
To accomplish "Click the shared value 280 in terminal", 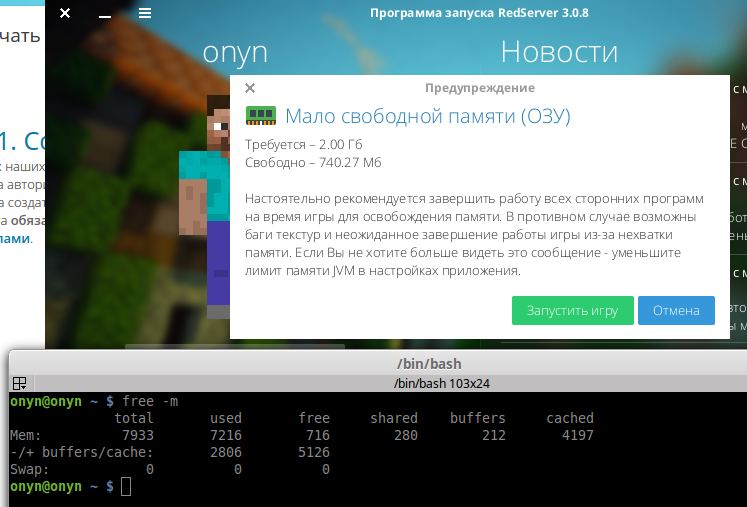I will point(406,435).
